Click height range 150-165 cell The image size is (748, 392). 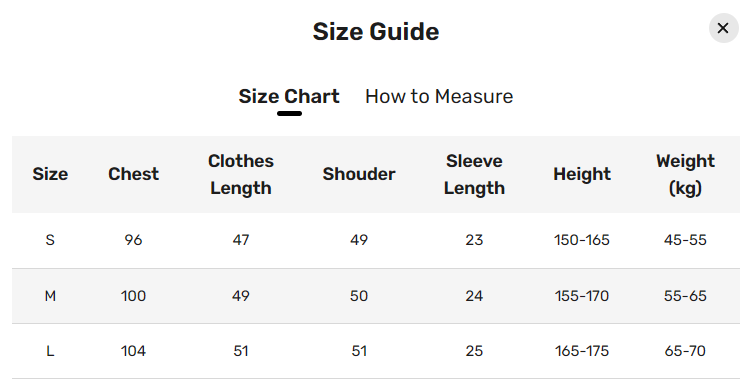click(x=582, y=240)
